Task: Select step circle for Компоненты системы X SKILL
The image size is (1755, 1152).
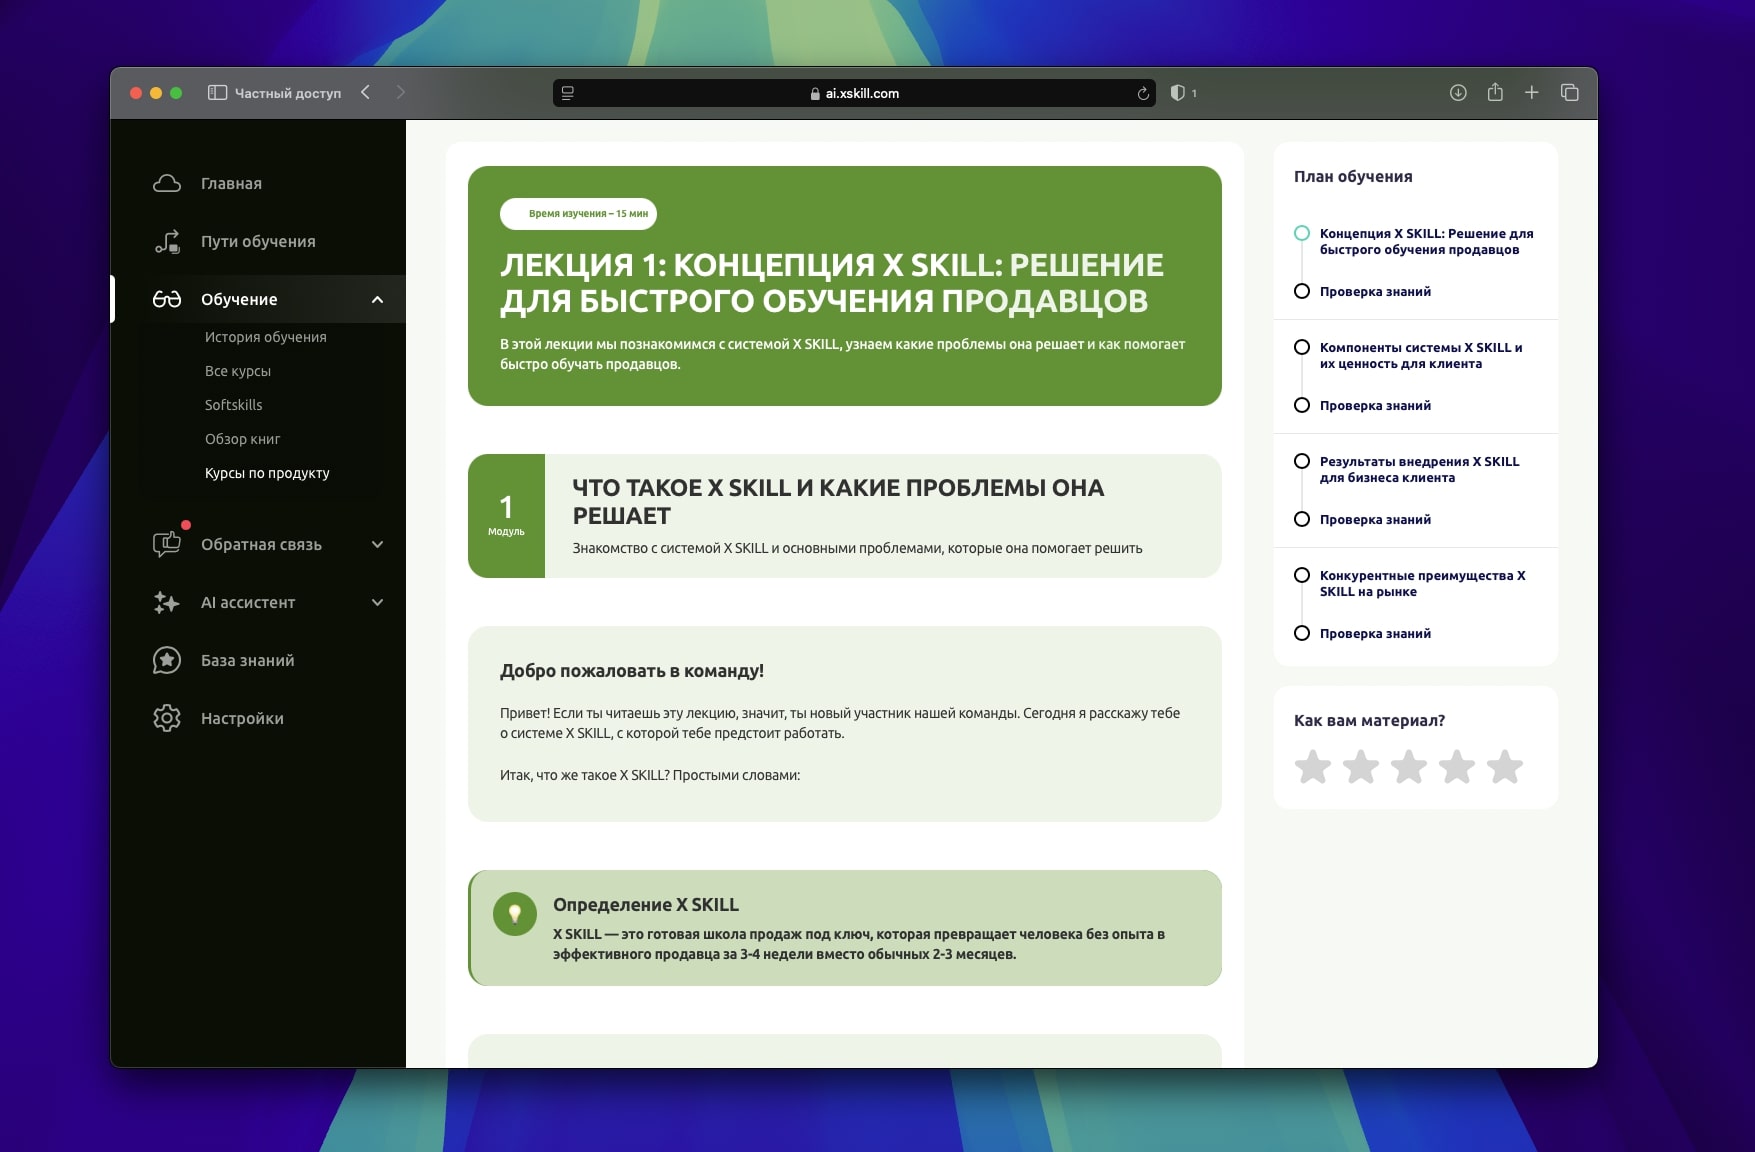Action: pyautogui.click(x=1302, y=347)
